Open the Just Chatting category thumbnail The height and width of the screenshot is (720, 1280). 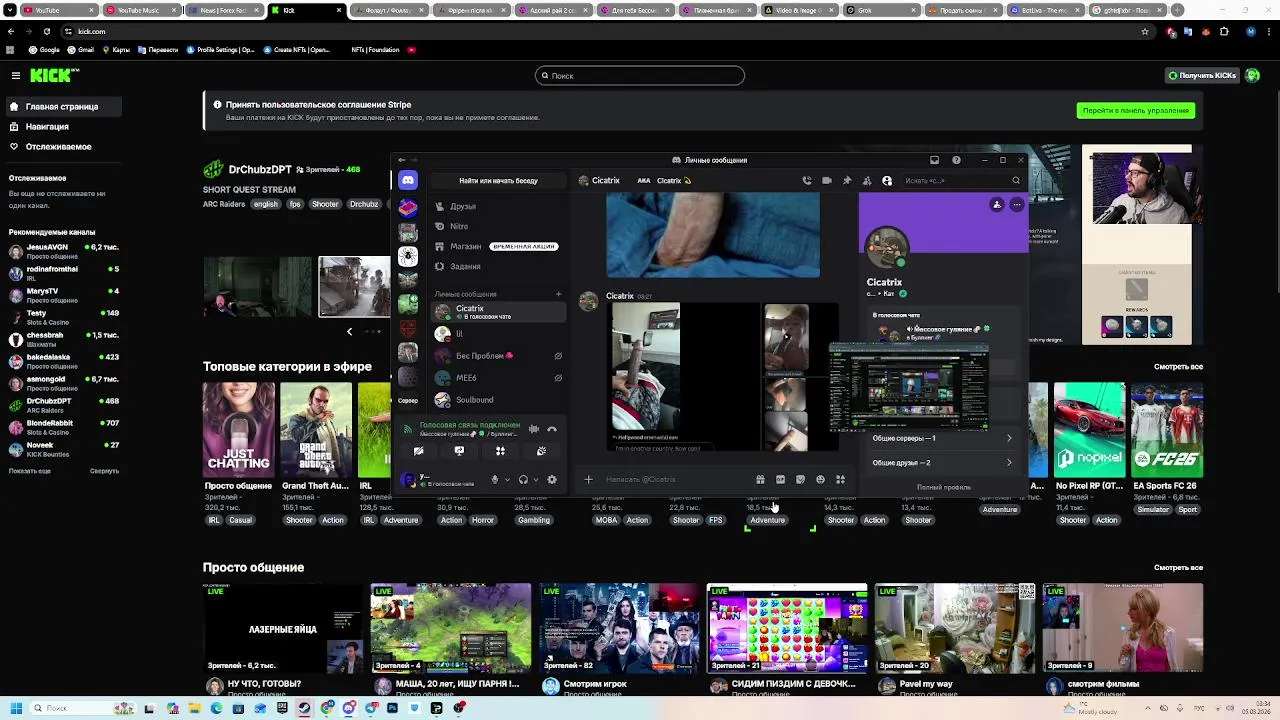tap(238, 430)
